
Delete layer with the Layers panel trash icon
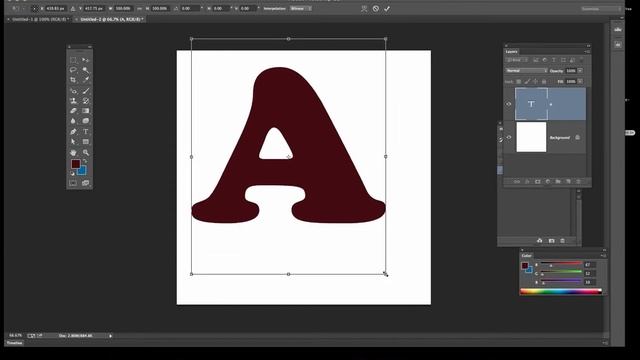(578, 182)
